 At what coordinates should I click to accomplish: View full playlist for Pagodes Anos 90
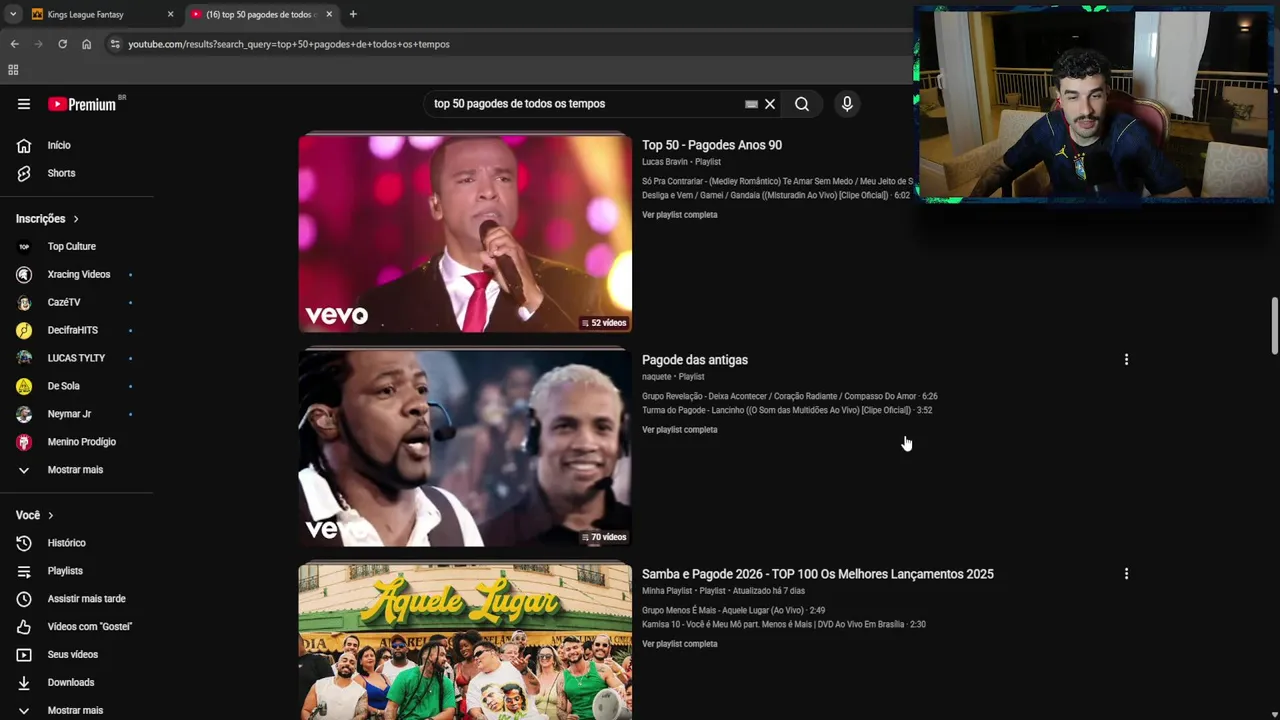click(x=680, y=215)
